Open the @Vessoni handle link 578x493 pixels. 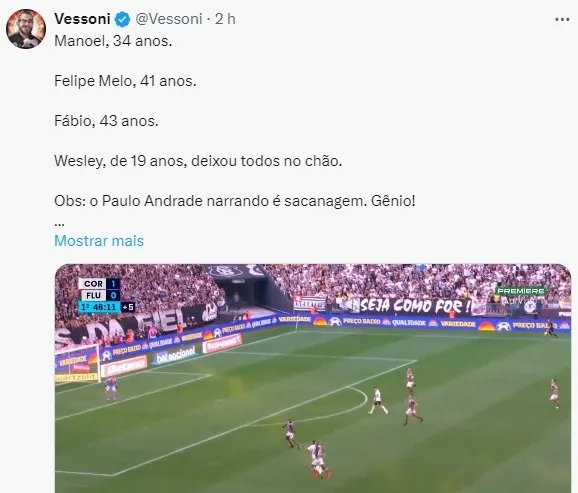coord(169,19)
